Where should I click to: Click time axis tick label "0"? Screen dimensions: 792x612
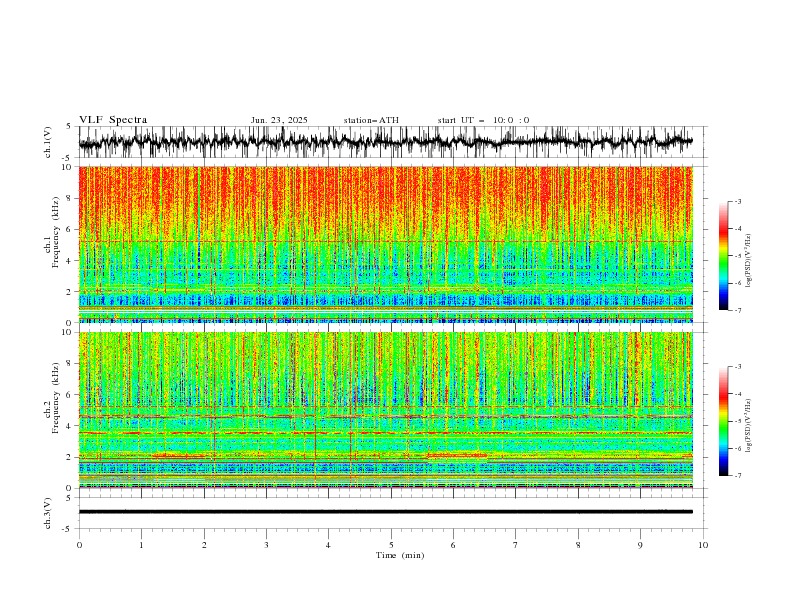pos(79,545)
